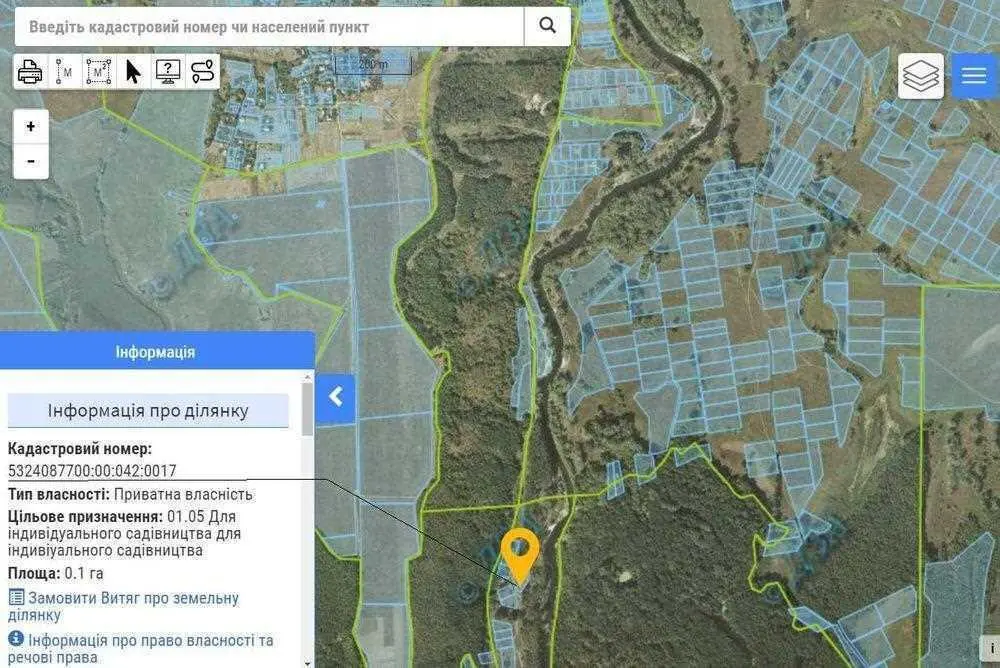Click the Інформація про ділянку heading
This screenshot has width=1000, height=668.
148,410
